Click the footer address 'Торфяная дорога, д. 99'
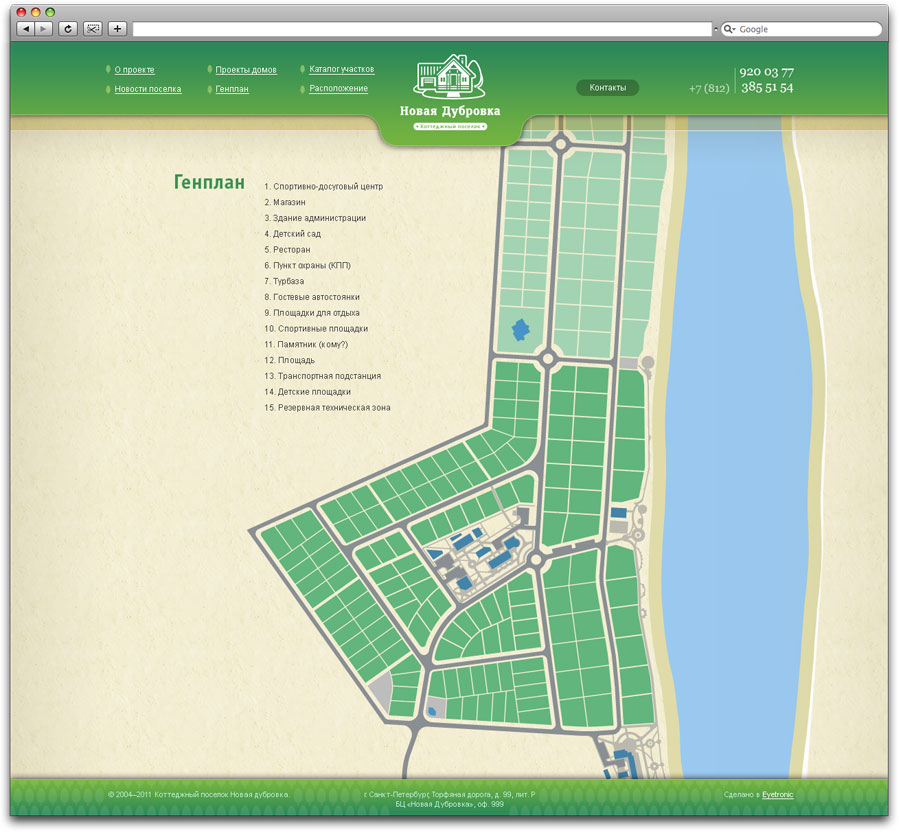Screen dimensions: 899x832 [473, 794]
